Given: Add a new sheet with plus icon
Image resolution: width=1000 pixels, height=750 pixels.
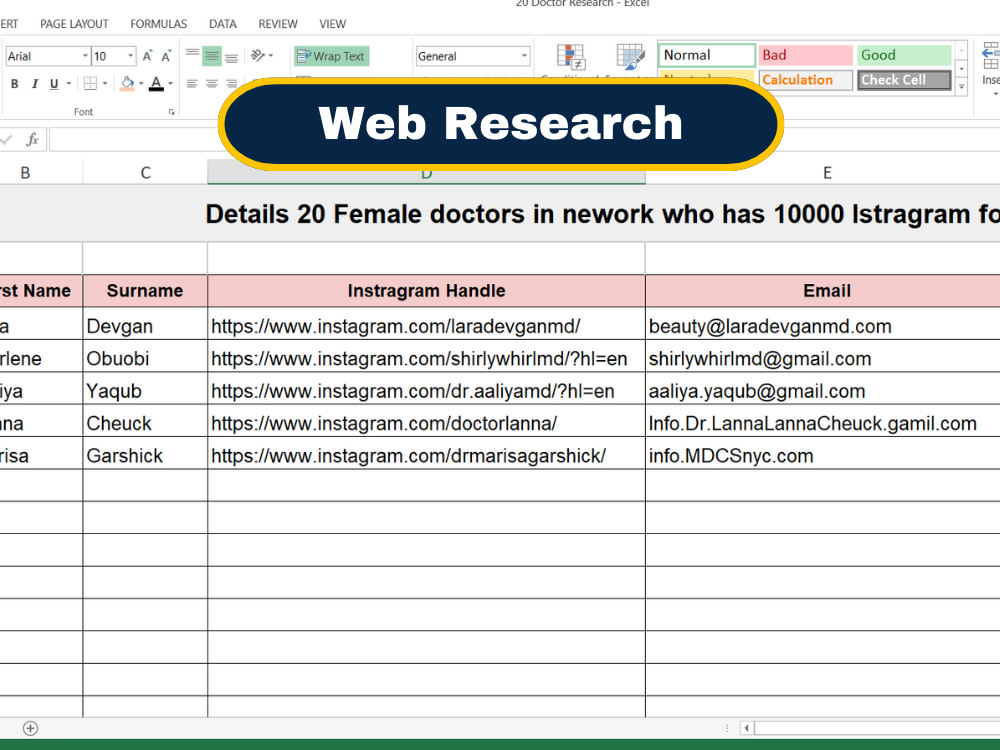Looking at the screenshot, I should coord(30,728).
